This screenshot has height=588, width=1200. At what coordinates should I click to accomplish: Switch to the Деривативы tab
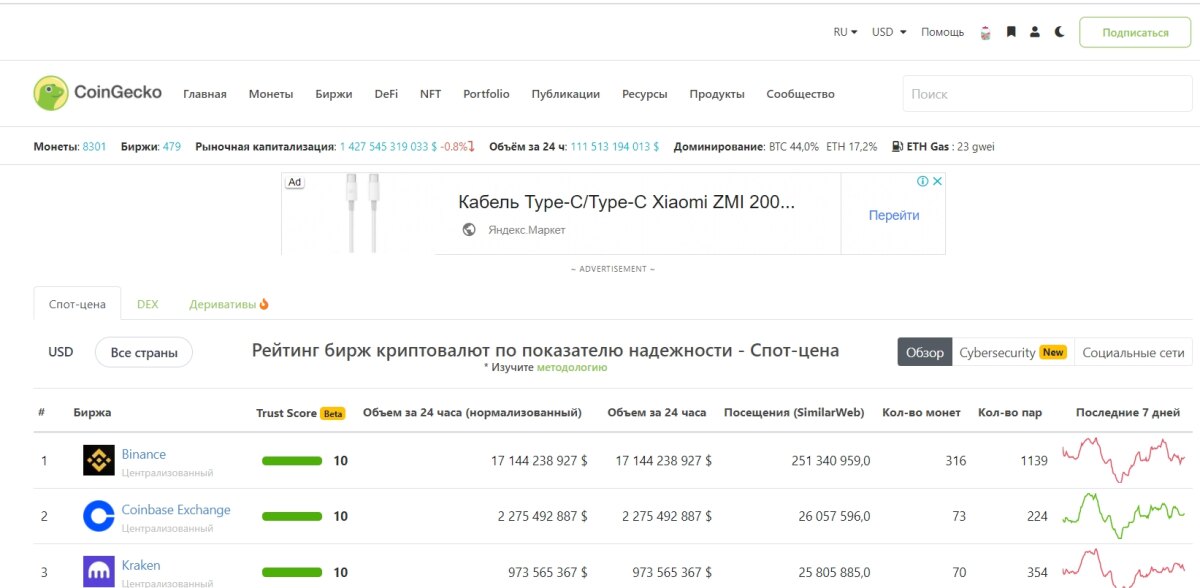pos(229,304)
